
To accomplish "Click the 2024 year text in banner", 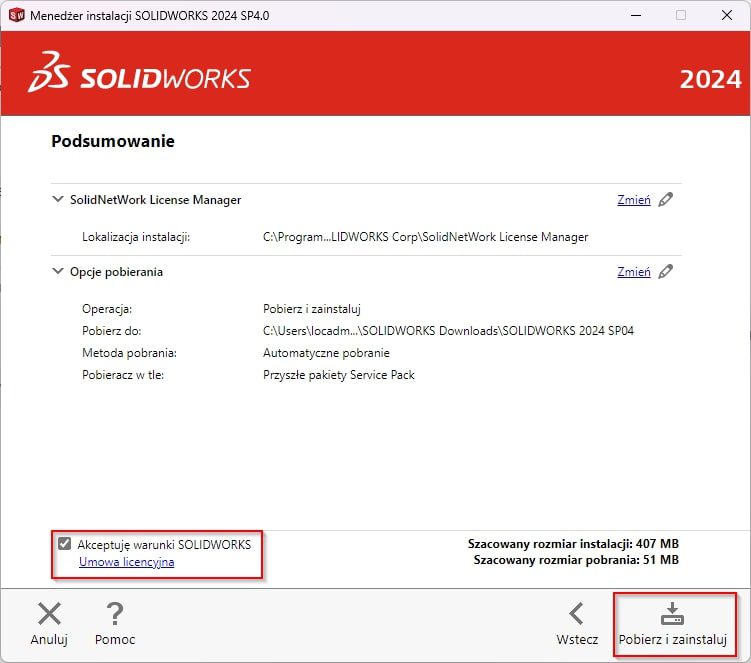I will pyautogui.click(x=710, y=80).
